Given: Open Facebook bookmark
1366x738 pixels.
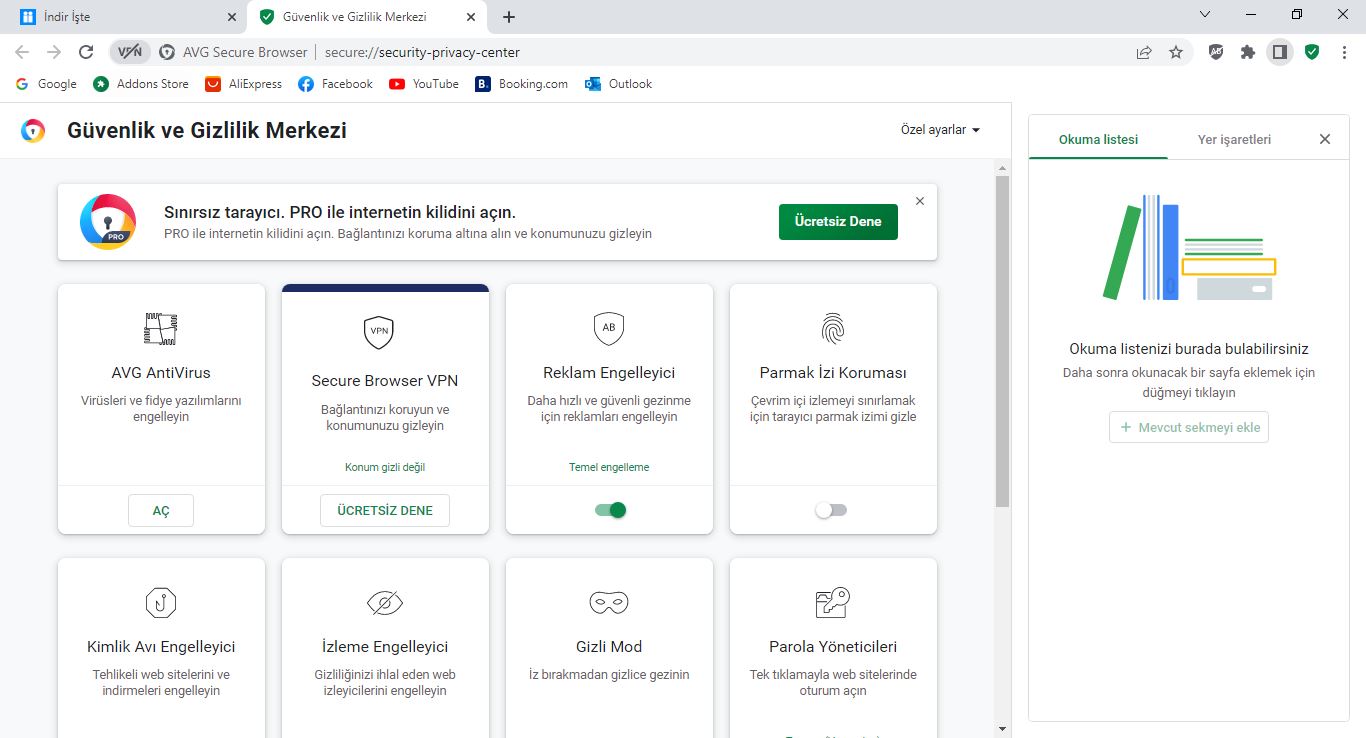Looking at the screenshot, I should pyautogui.click(x=336, y=84).
